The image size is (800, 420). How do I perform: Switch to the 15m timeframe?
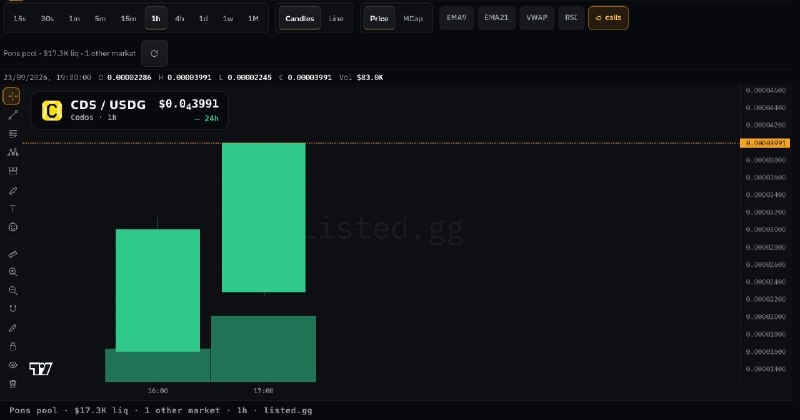coord(128,18)
